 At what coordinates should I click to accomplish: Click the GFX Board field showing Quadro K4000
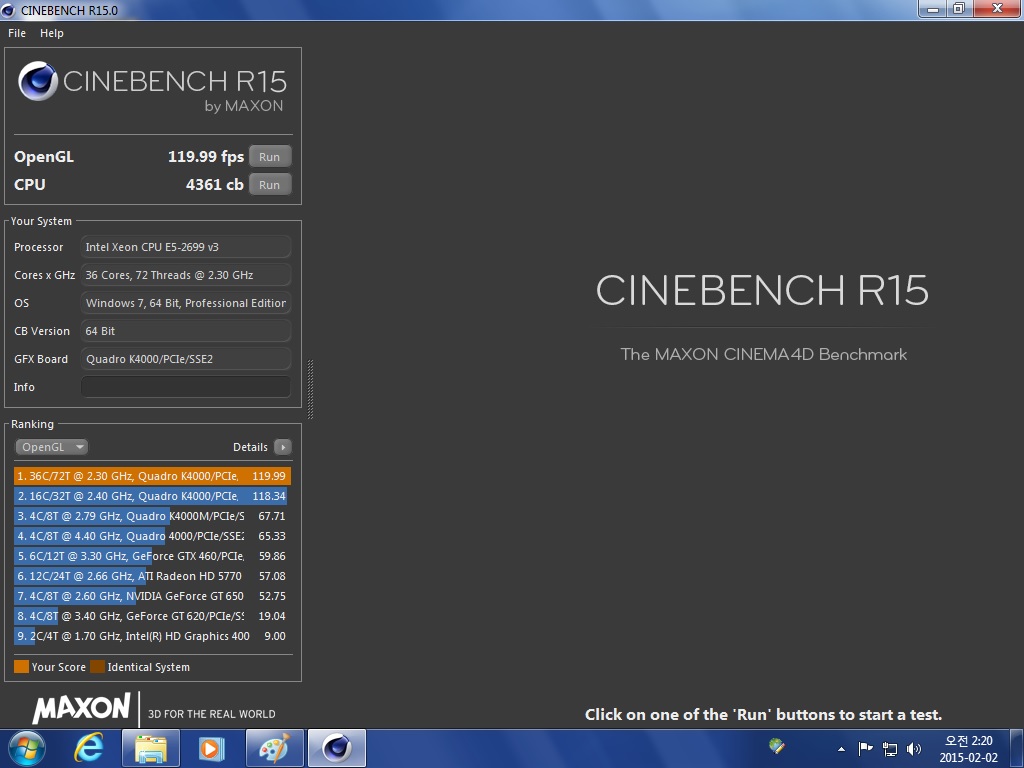point(185,359)
